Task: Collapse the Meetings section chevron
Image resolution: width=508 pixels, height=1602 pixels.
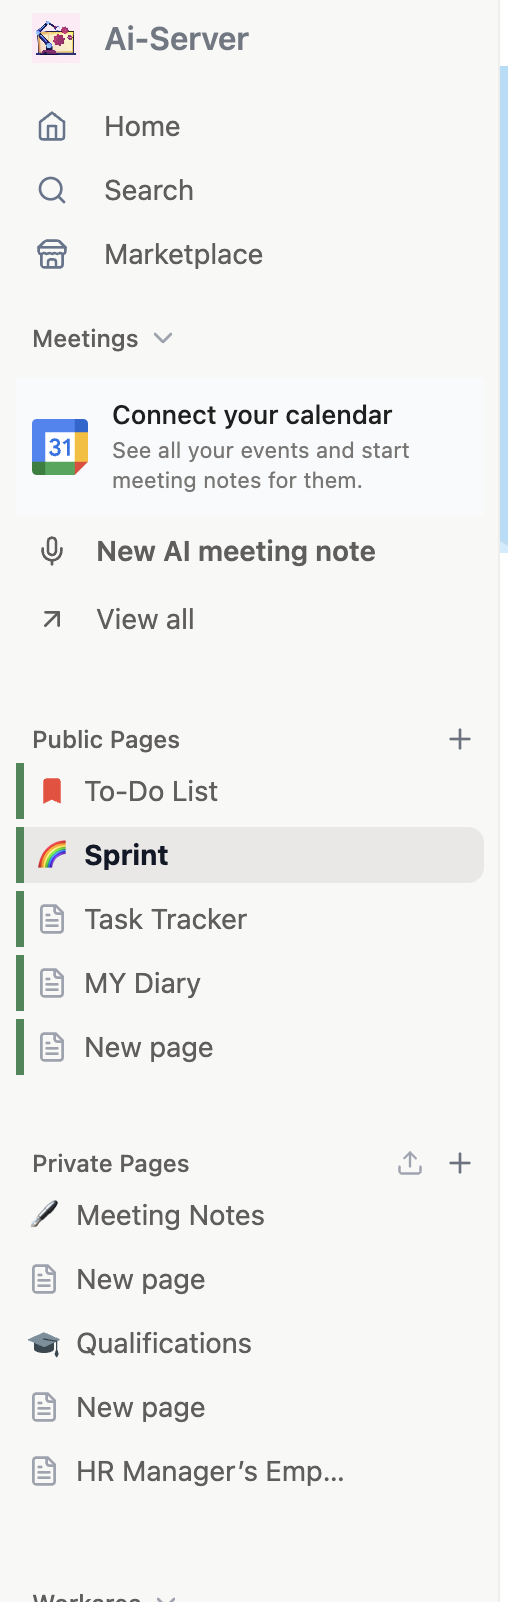Action: [x=163, y=338]
